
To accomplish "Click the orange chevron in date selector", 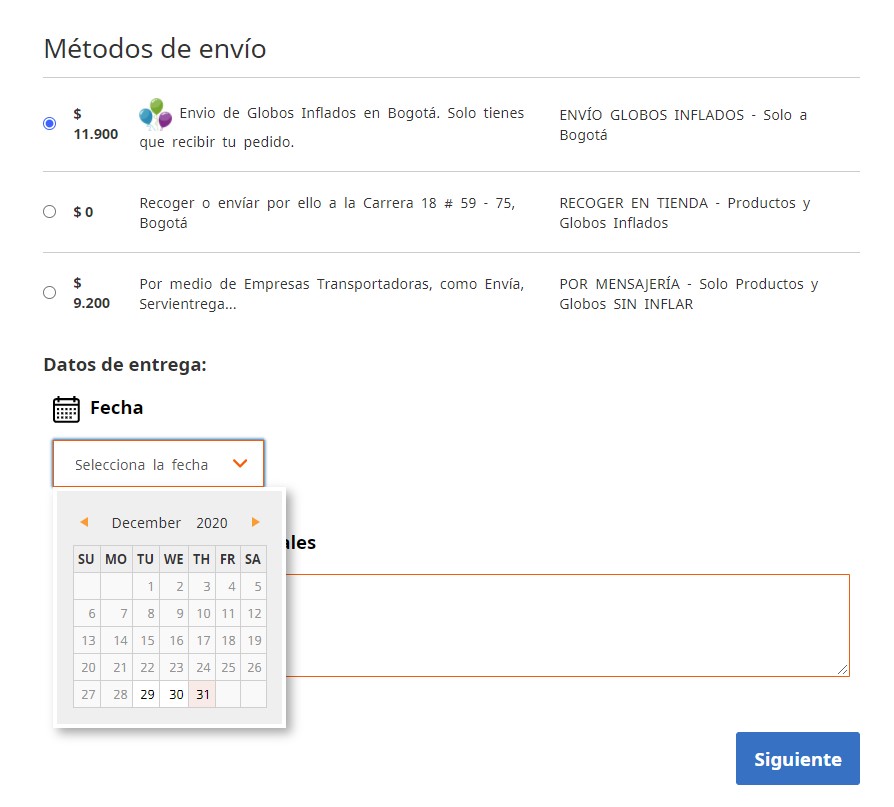I will (240, 463).
